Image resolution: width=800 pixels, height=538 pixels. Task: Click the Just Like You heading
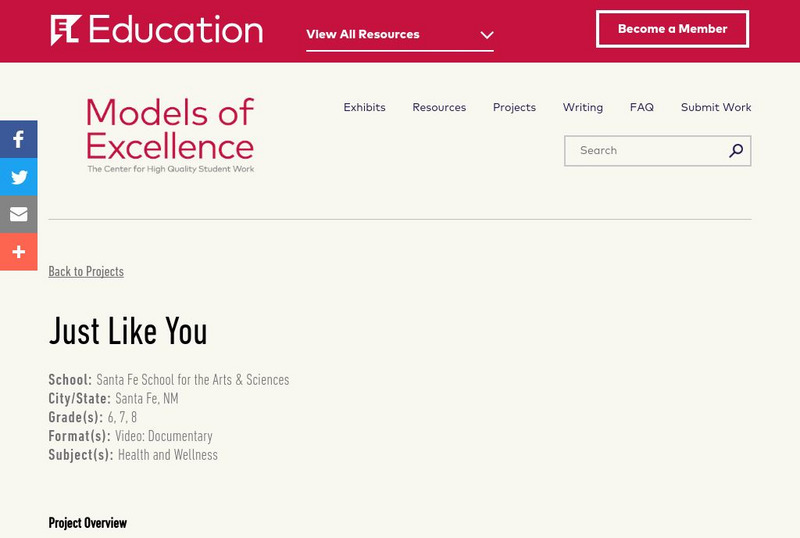click(x=128, y=331)
